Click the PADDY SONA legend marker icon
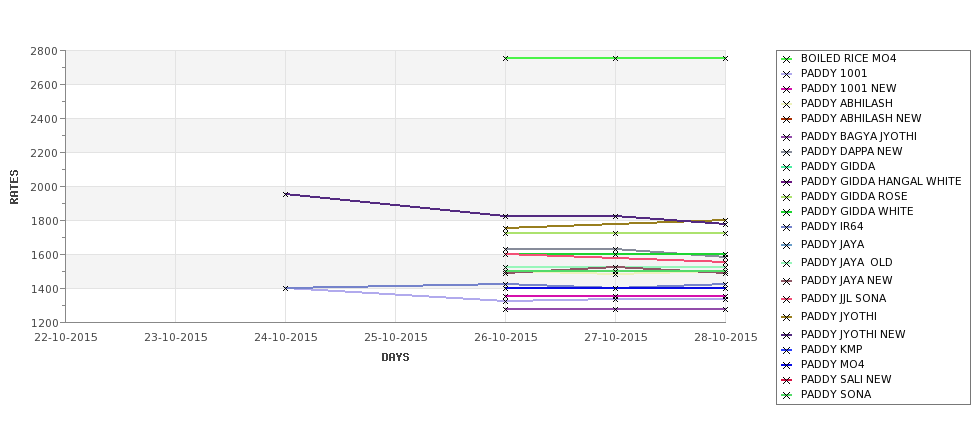Image resolution: width=975 pixels, height=429 pixels. [787, 395]
